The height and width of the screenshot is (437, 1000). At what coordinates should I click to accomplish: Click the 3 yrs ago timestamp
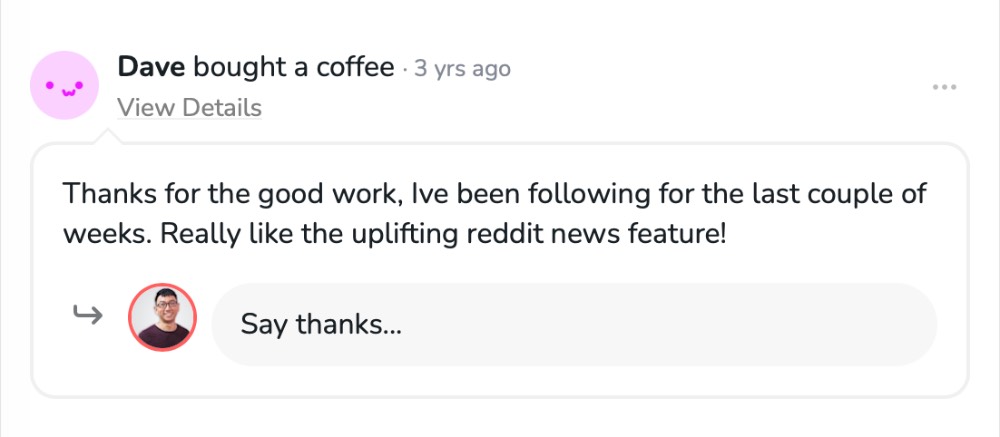(x=463, y=69)
